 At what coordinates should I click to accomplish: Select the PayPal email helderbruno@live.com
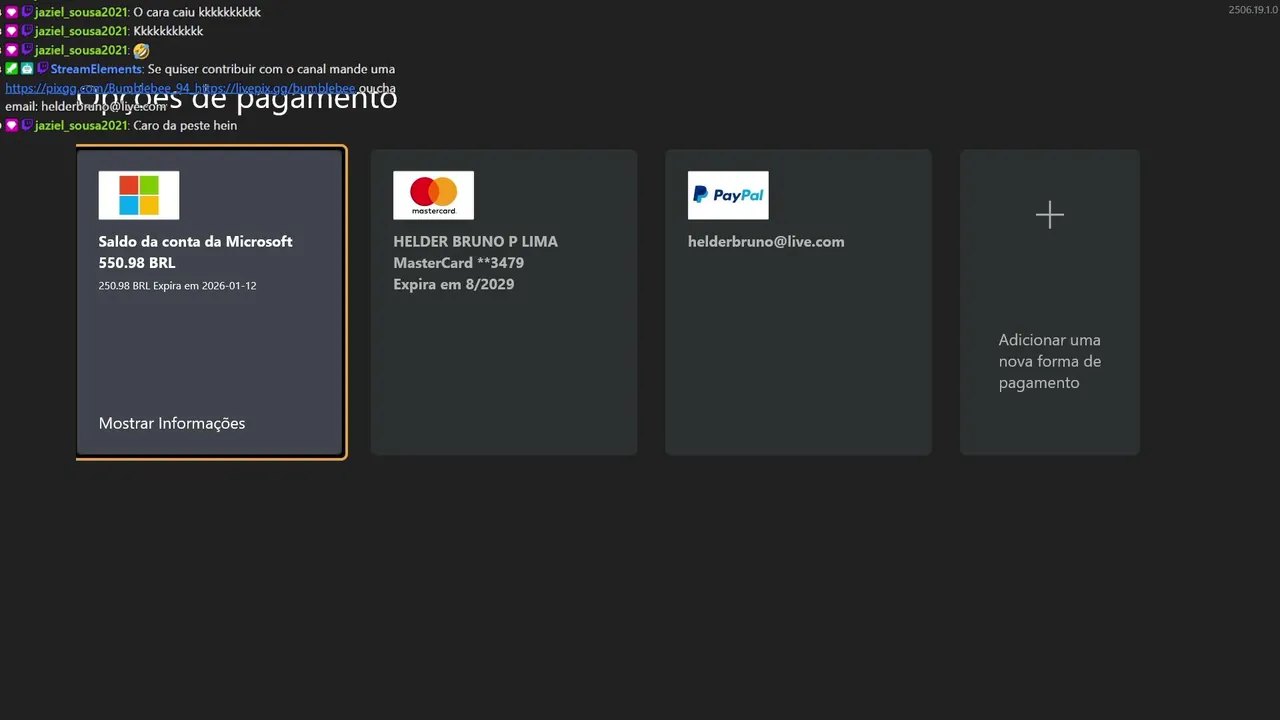pyautogui.click(x=766, y=241)
